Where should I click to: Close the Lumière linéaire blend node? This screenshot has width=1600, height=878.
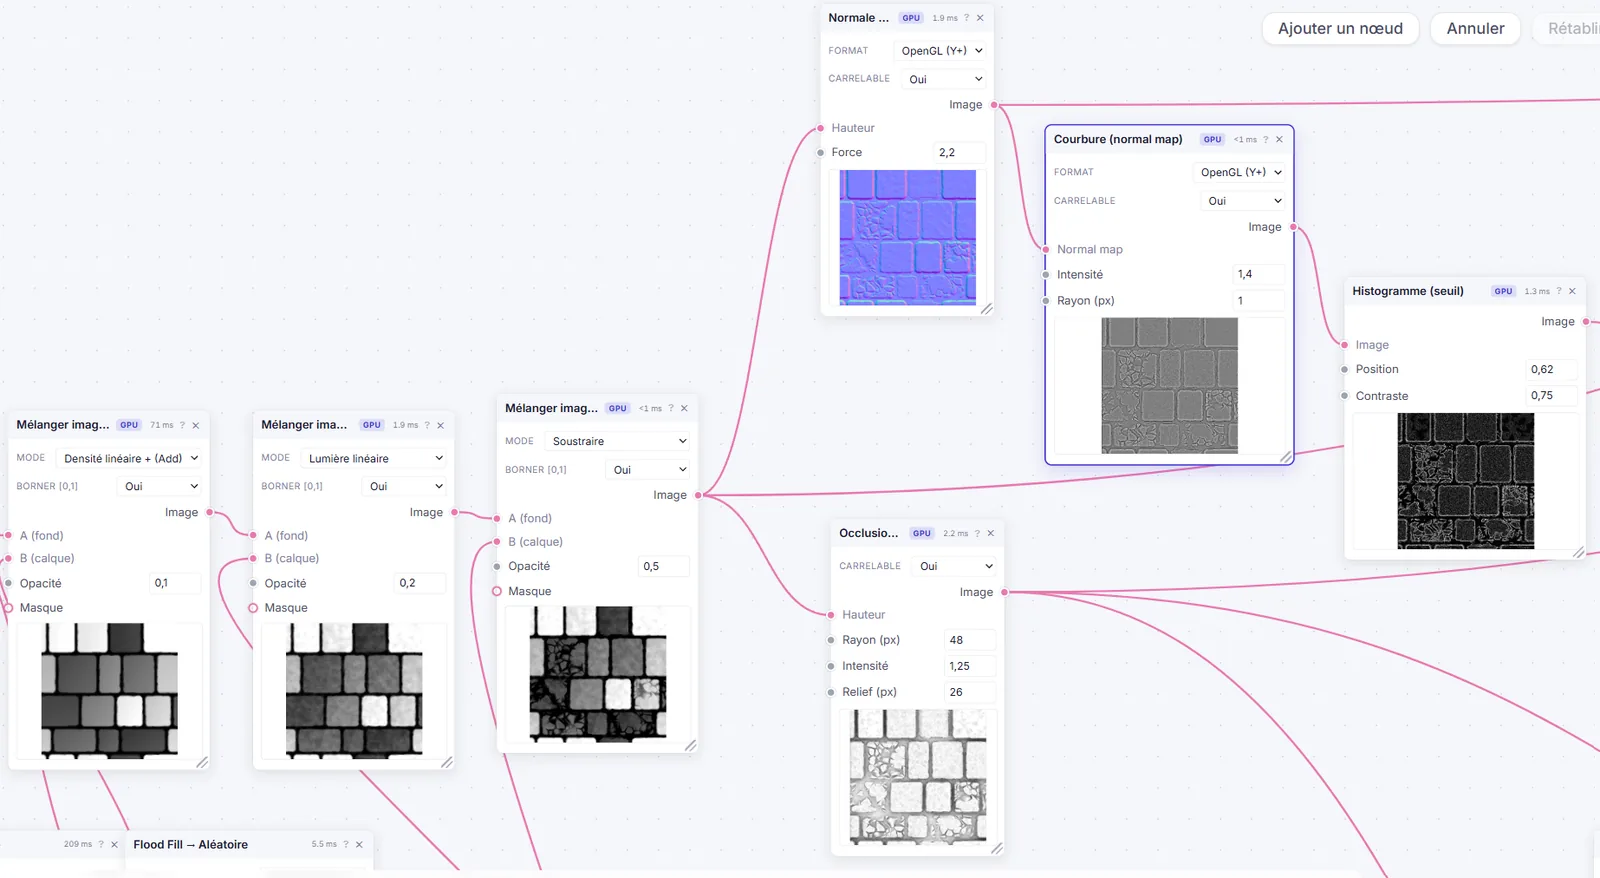440,425
